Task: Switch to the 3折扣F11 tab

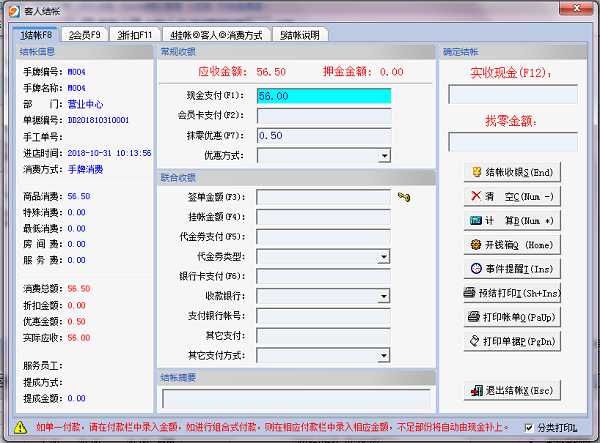Action: pyautogui.click(x=135, y=35)
